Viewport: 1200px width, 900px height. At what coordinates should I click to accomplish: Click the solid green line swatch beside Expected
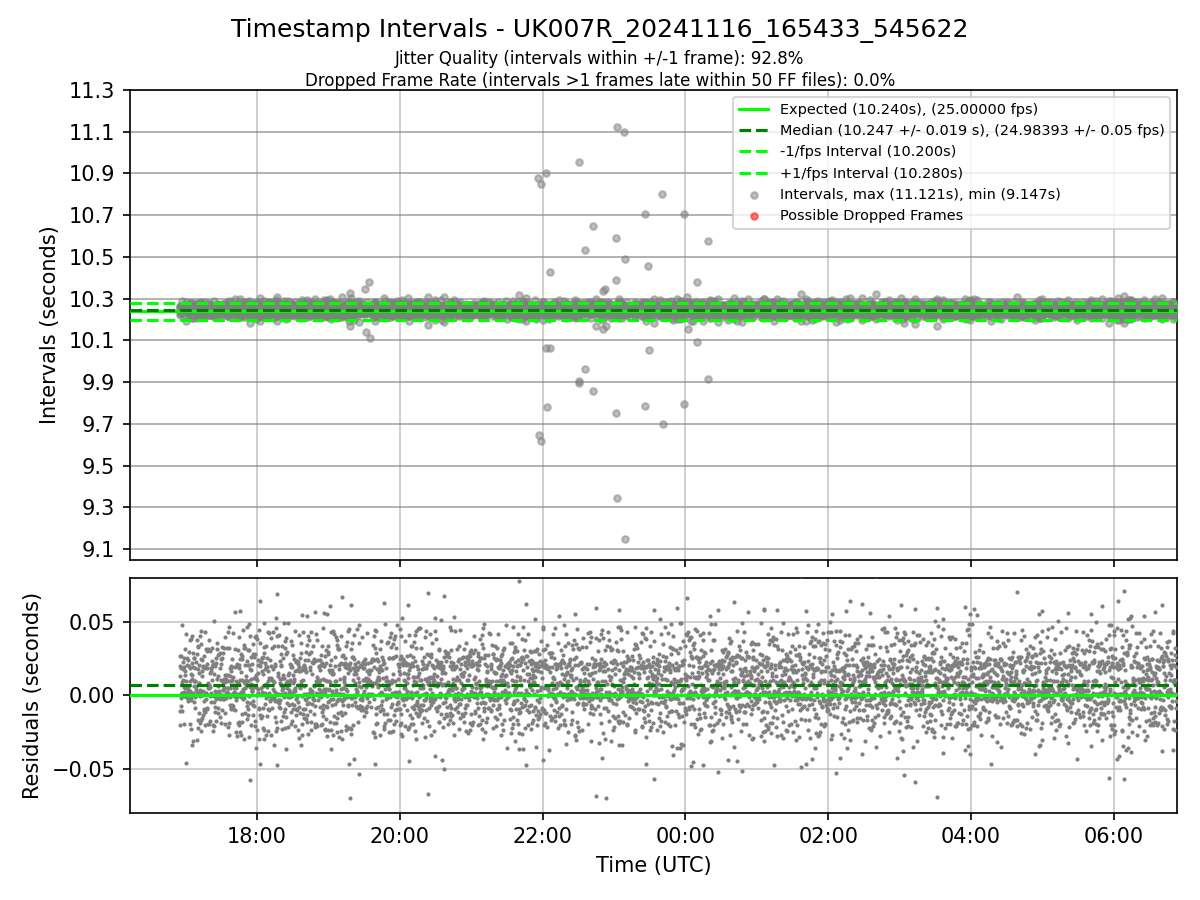[x=755, y=109]
